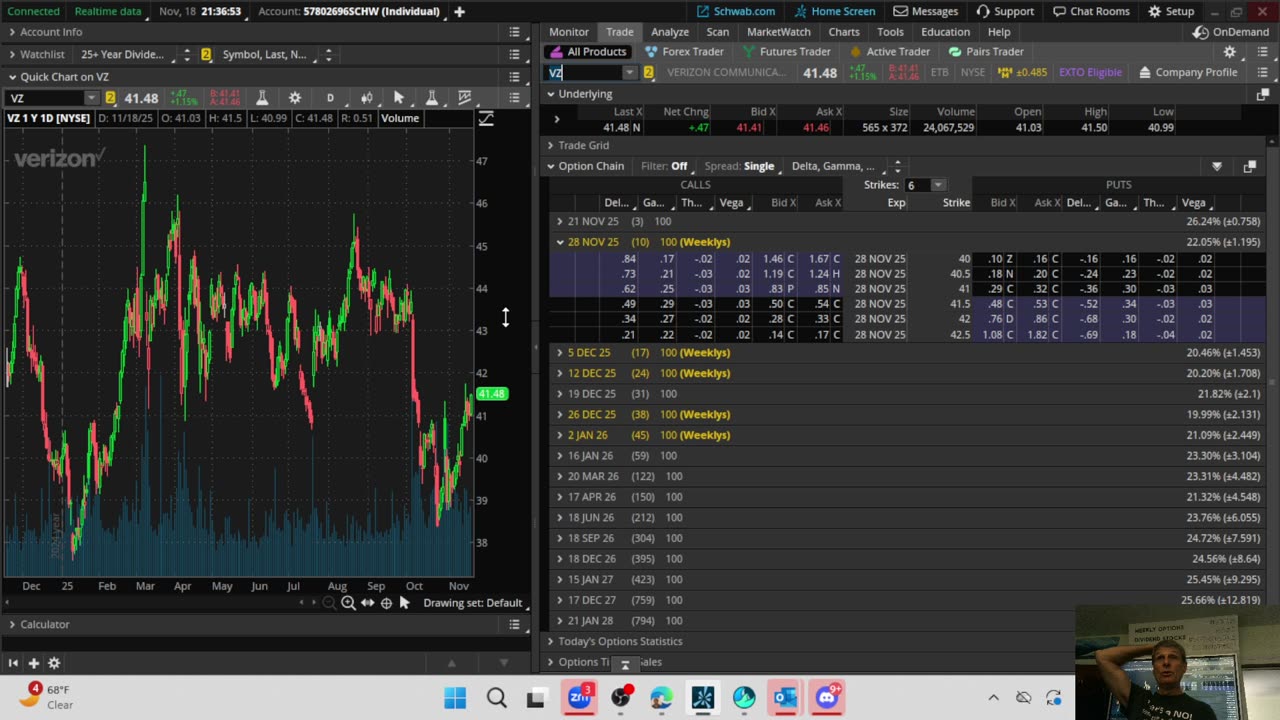
Task: Add a new gadget with plus icon at bottom left
Action: pos(33,663)
